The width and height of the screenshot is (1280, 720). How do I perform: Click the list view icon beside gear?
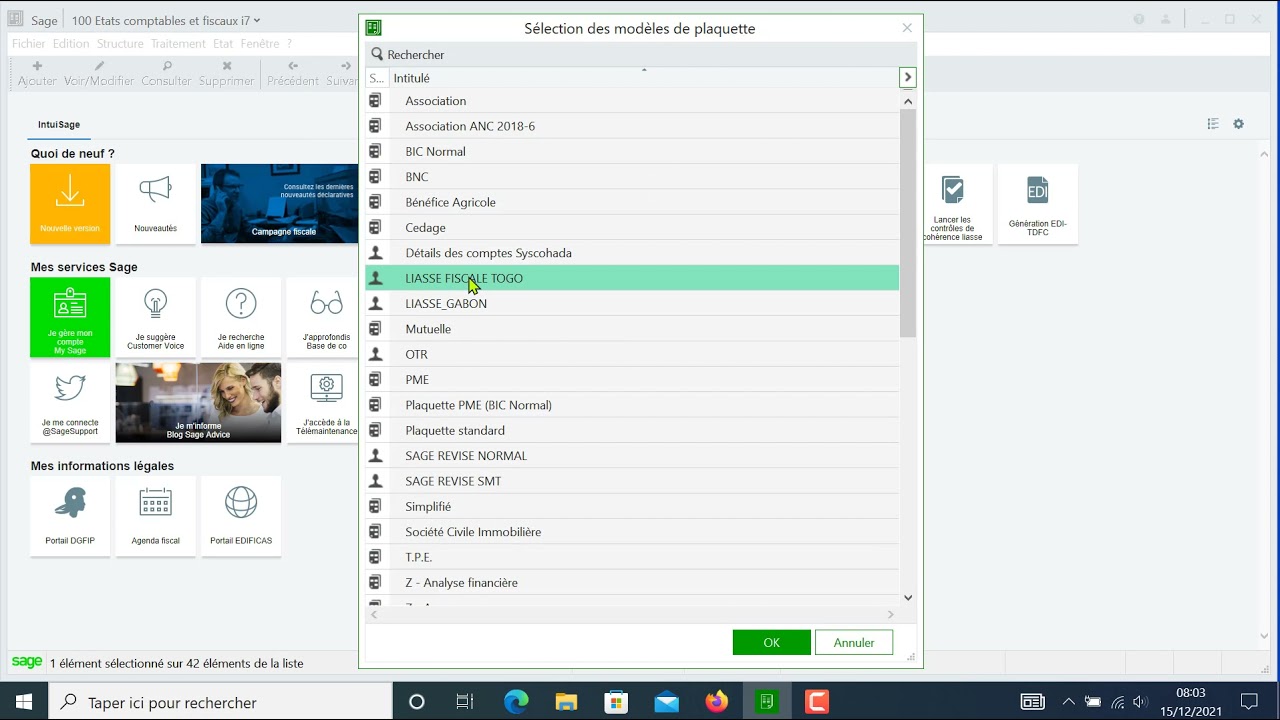click(x=1213, y=124)
